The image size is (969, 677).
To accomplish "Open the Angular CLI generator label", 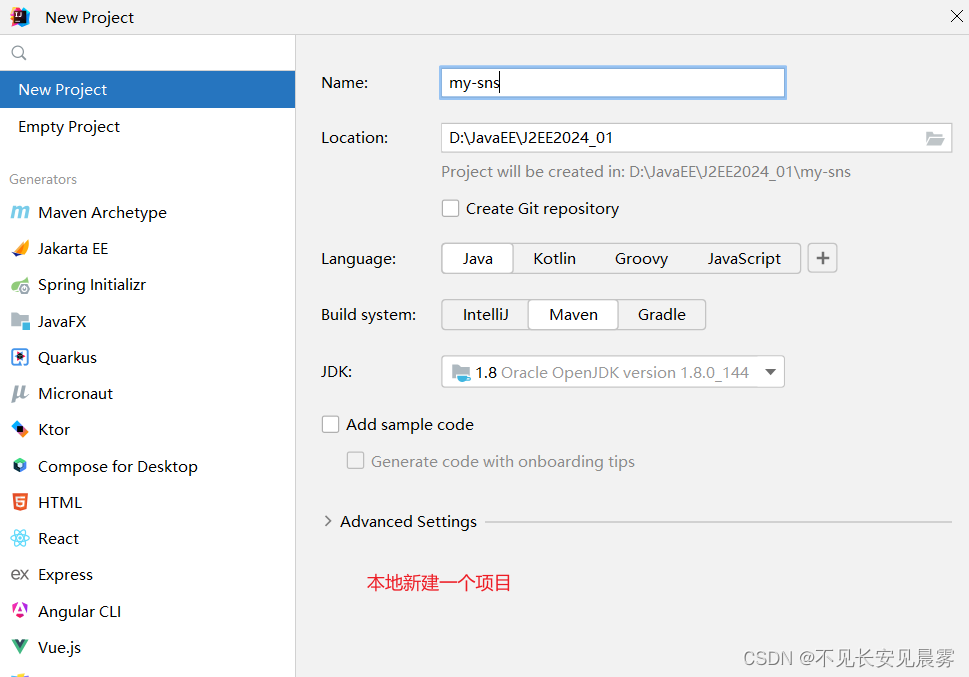I will point(79,611).
